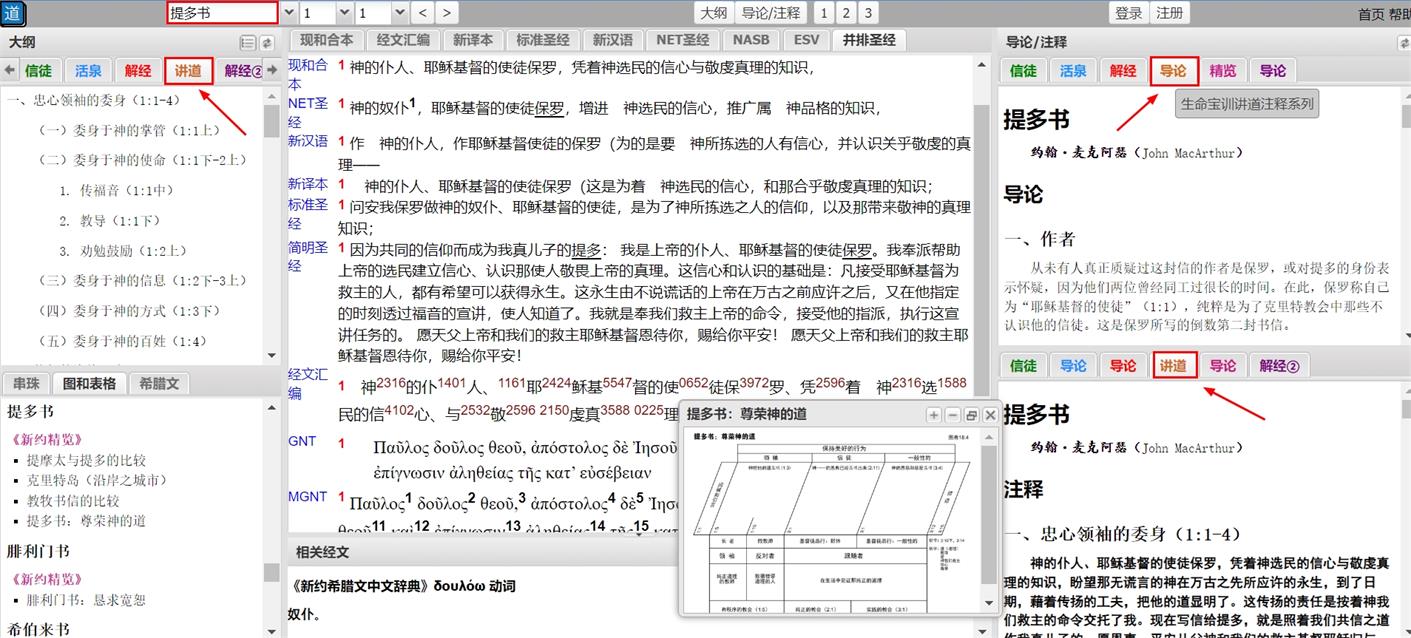The image size is (1411, 638).
Task: Click the outline list view icon
Action: (x=247, y=43)
